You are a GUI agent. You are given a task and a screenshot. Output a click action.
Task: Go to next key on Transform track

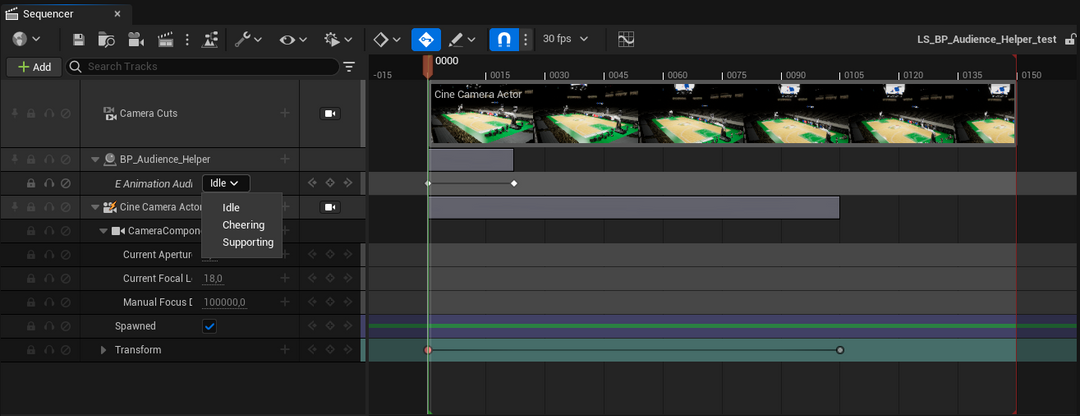pos(347,350)
